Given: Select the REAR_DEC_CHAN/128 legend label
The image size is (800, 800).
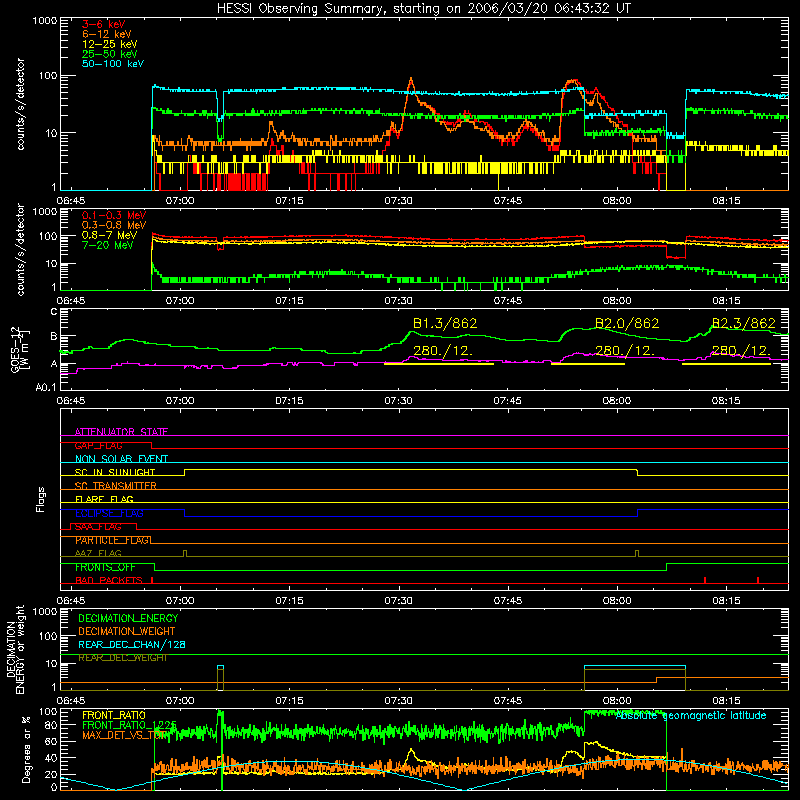Looking at the screenshot, I should point(132,645).
